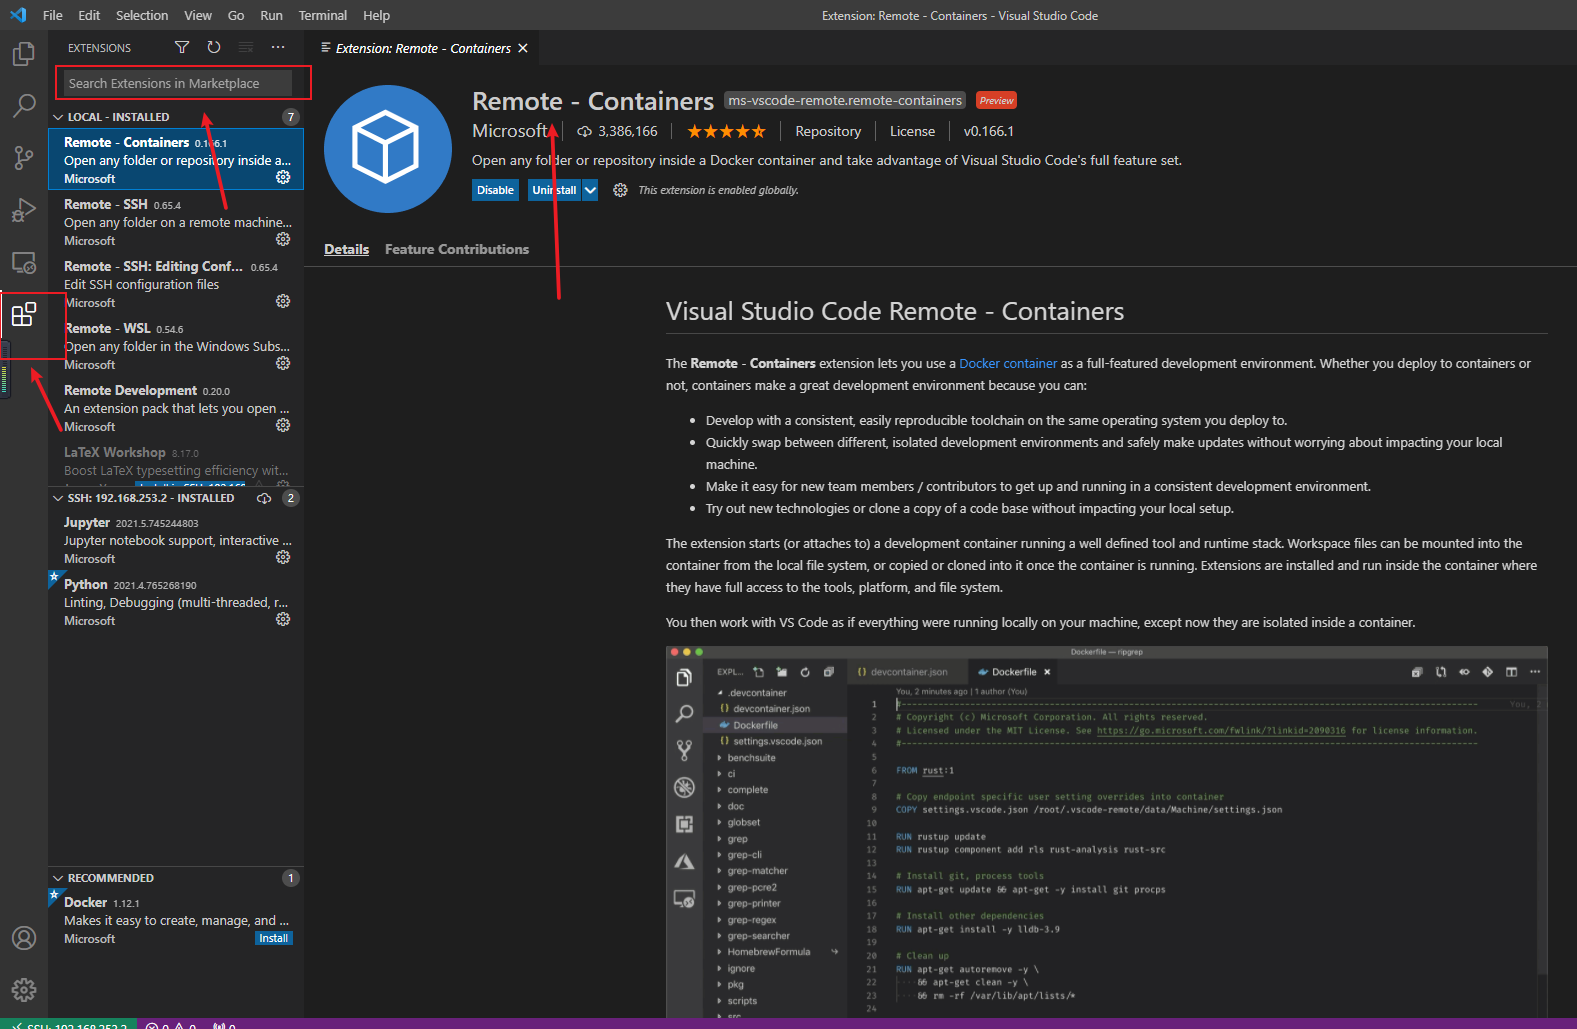
Task: Open the Remote Explorer view
Action: tap(24, 262)
